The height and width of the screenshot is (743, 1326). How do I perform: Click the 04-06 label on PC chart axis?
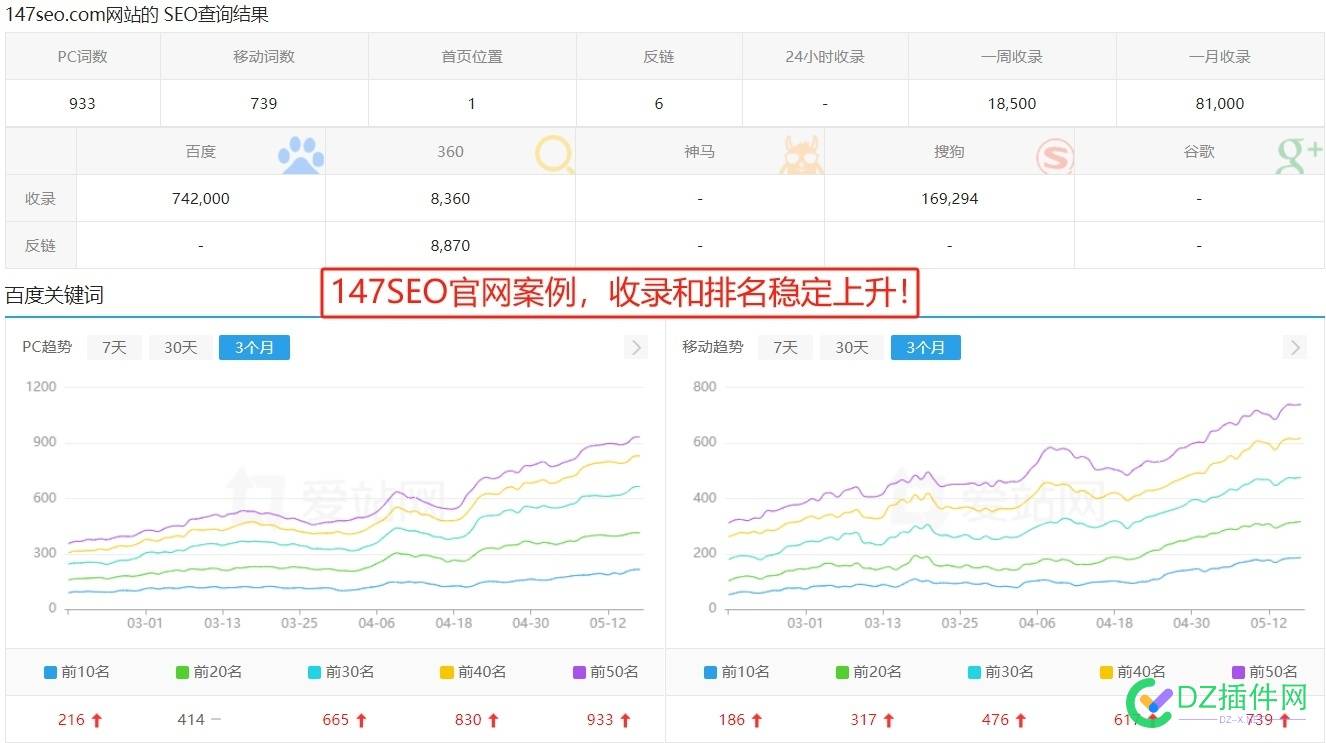point(377,622)
